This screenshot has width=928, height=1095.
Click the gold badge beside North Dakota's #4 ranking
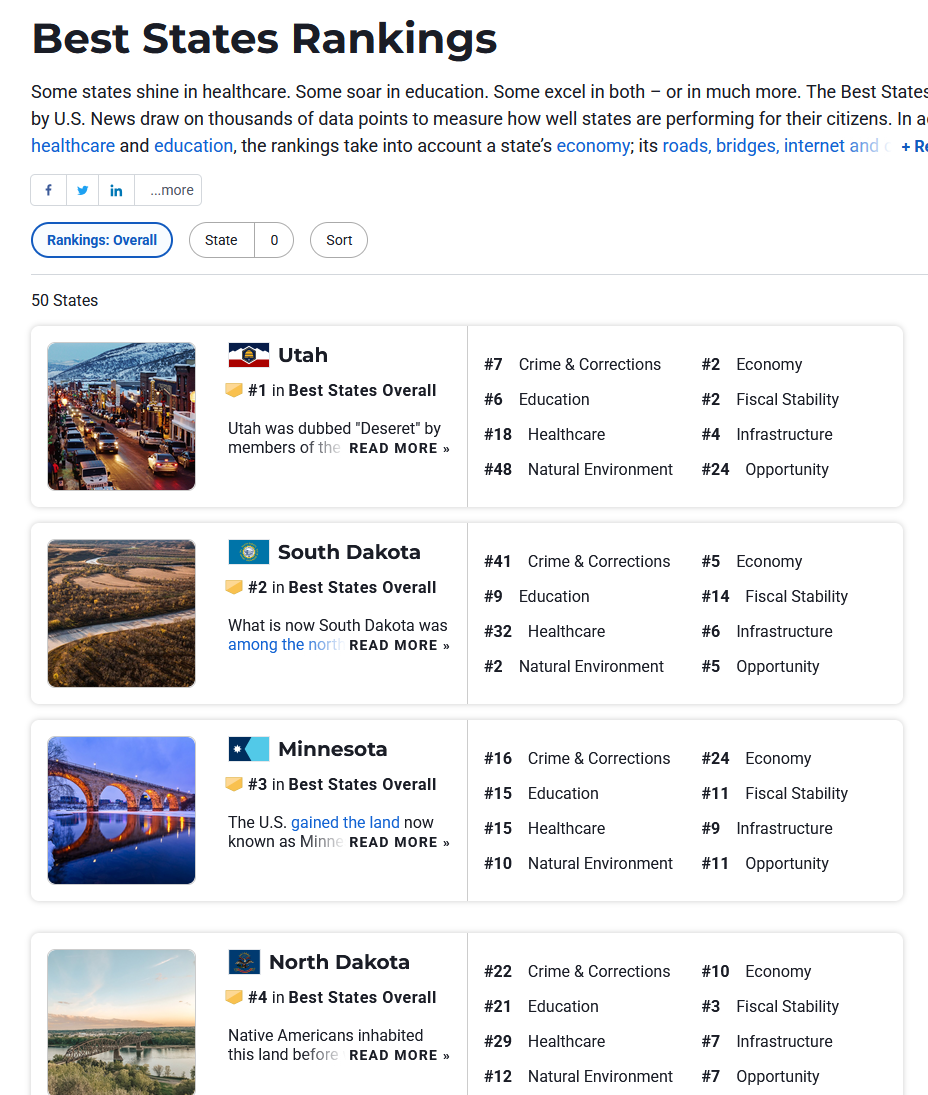pyautogui.click(x=234, y=997)
